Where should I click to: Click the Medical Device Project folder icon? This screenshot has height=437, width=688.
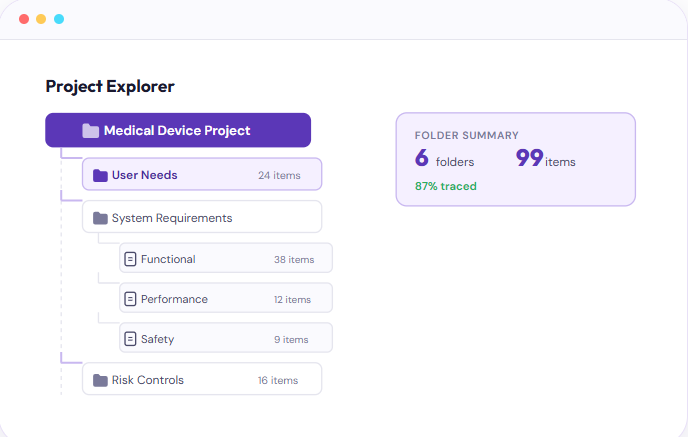point(91,131)
